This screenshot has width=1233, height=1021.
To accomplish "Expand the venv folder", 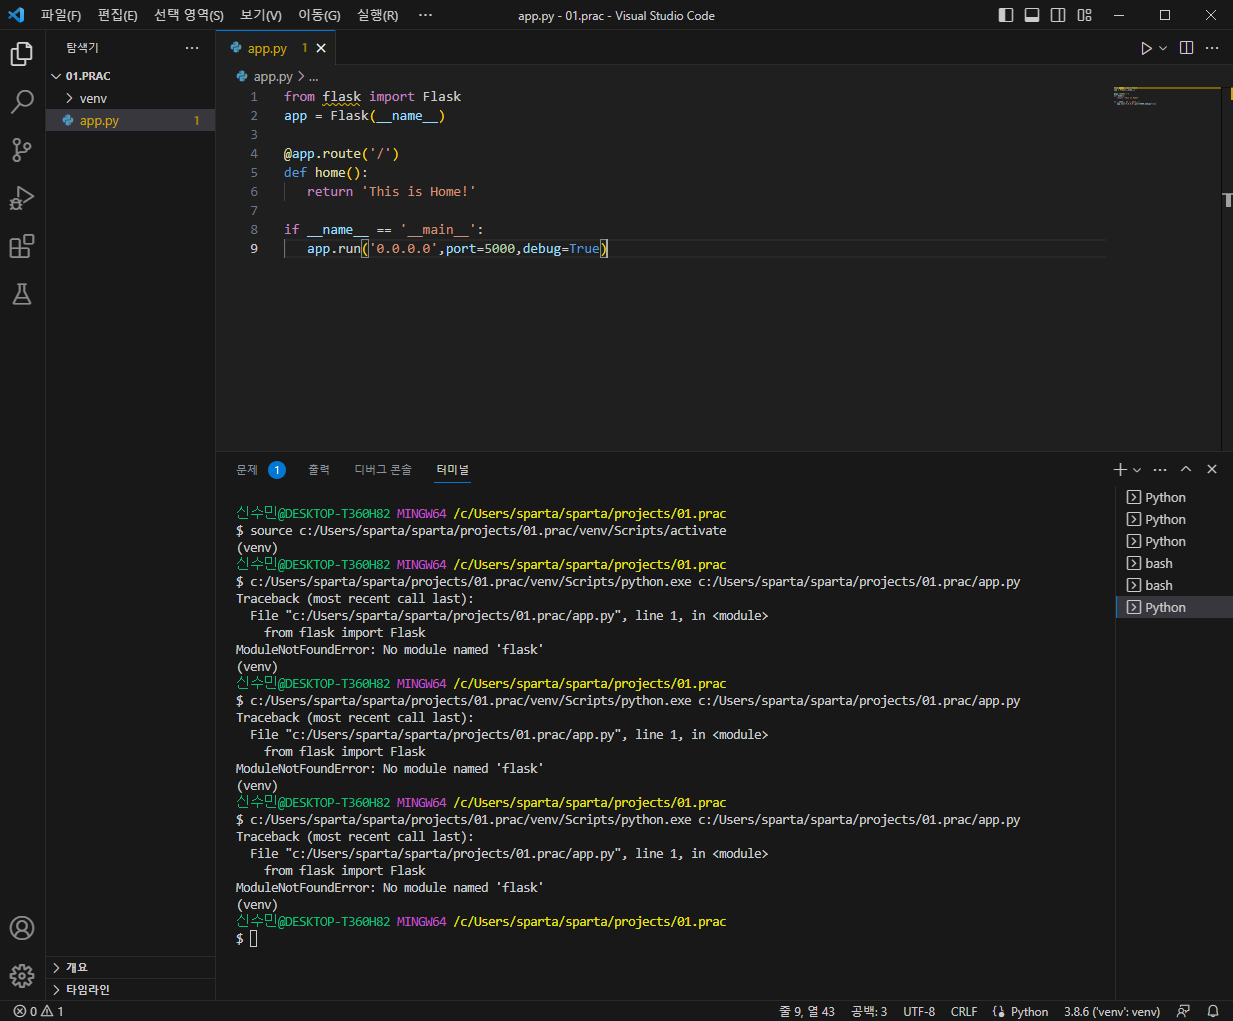I will 130,98.
